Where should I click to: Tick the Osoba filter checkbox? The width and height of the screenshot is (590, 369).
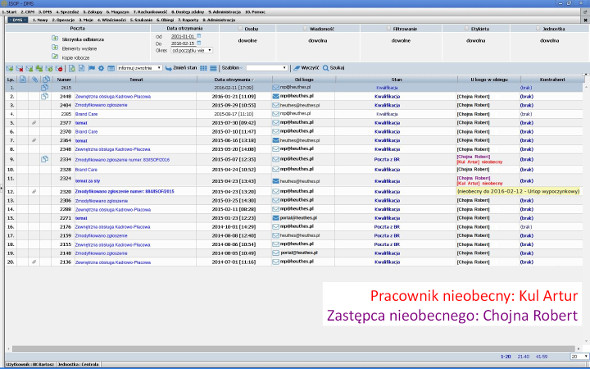(240, 28)
